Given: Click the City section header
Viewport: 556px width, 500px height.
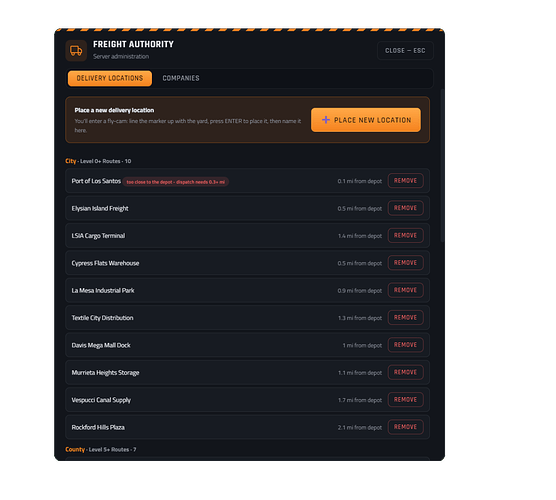Looking at the screenshot, I should [98, 161].
